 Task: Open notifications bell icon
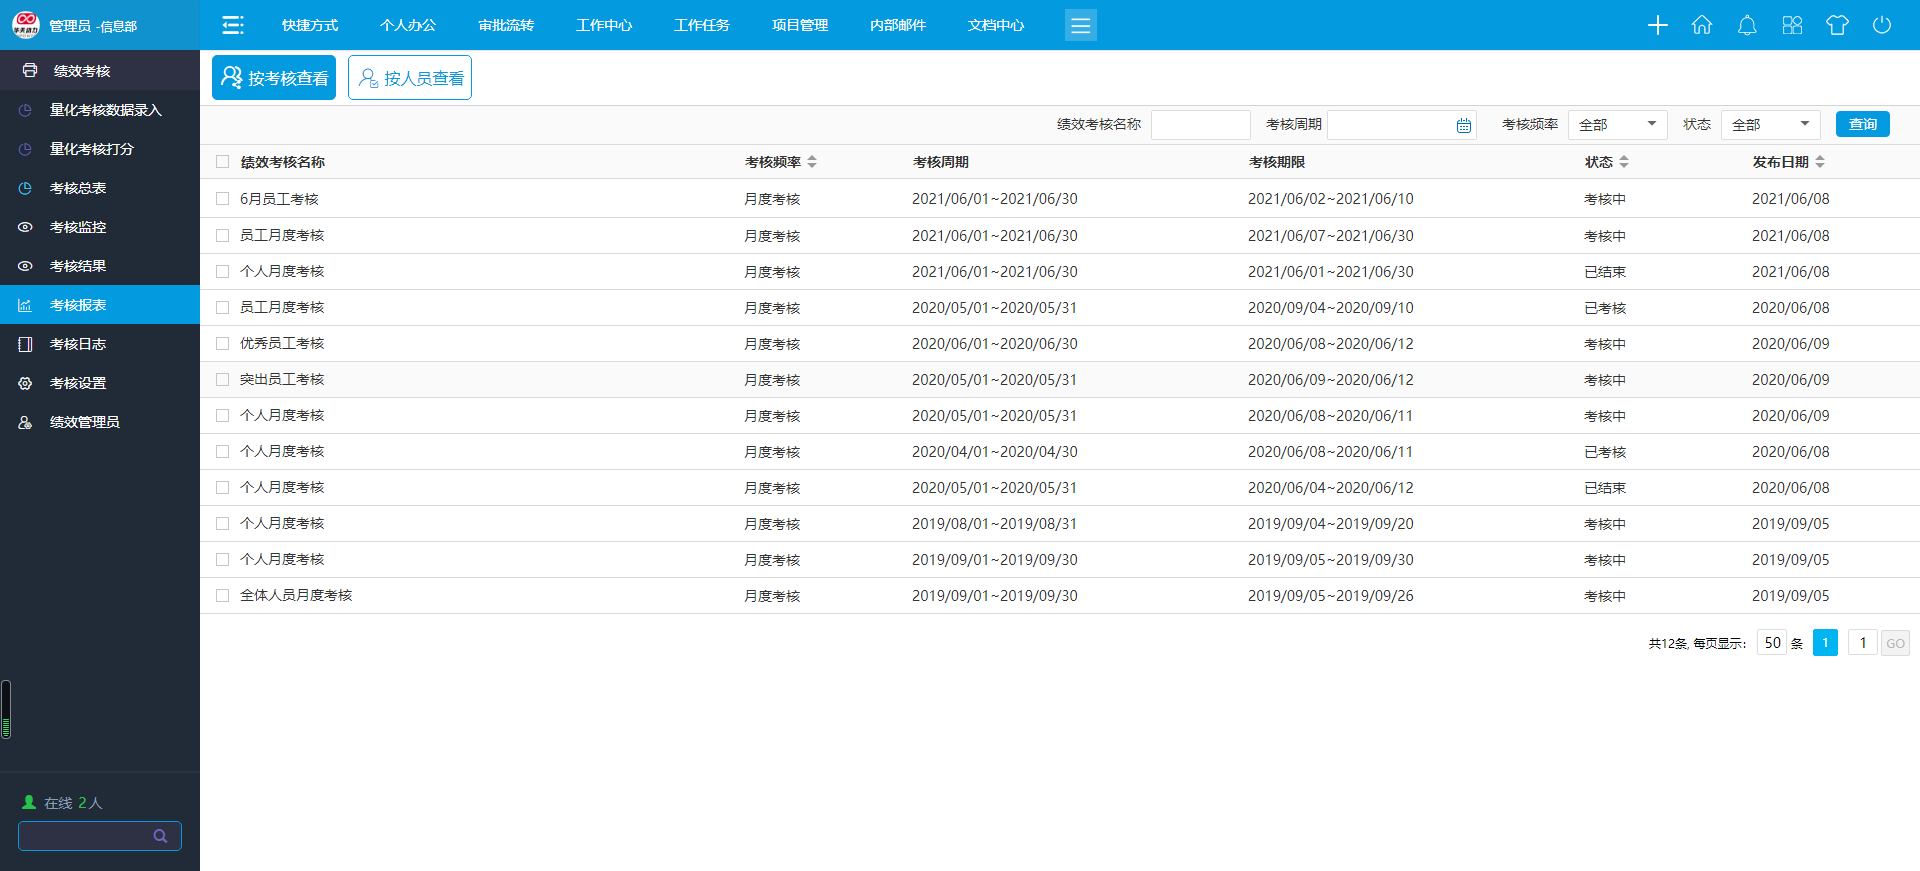1747,25
